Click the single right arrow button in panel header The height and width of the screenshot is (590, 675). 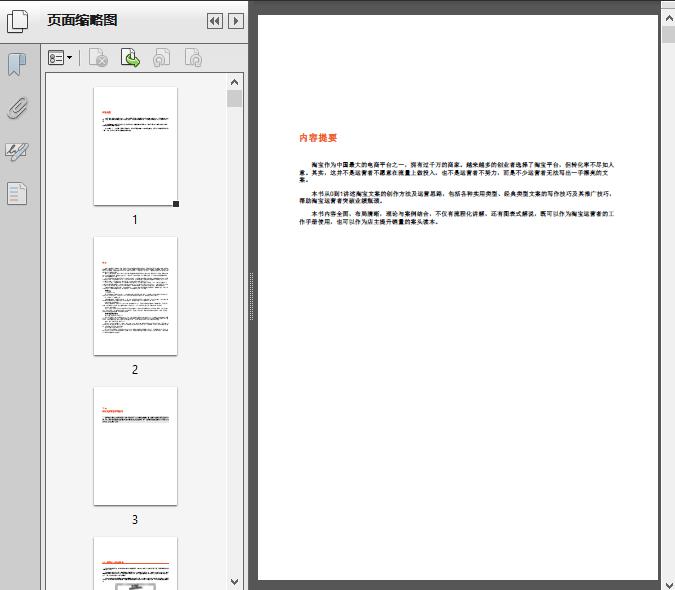(x=236, y=21)
